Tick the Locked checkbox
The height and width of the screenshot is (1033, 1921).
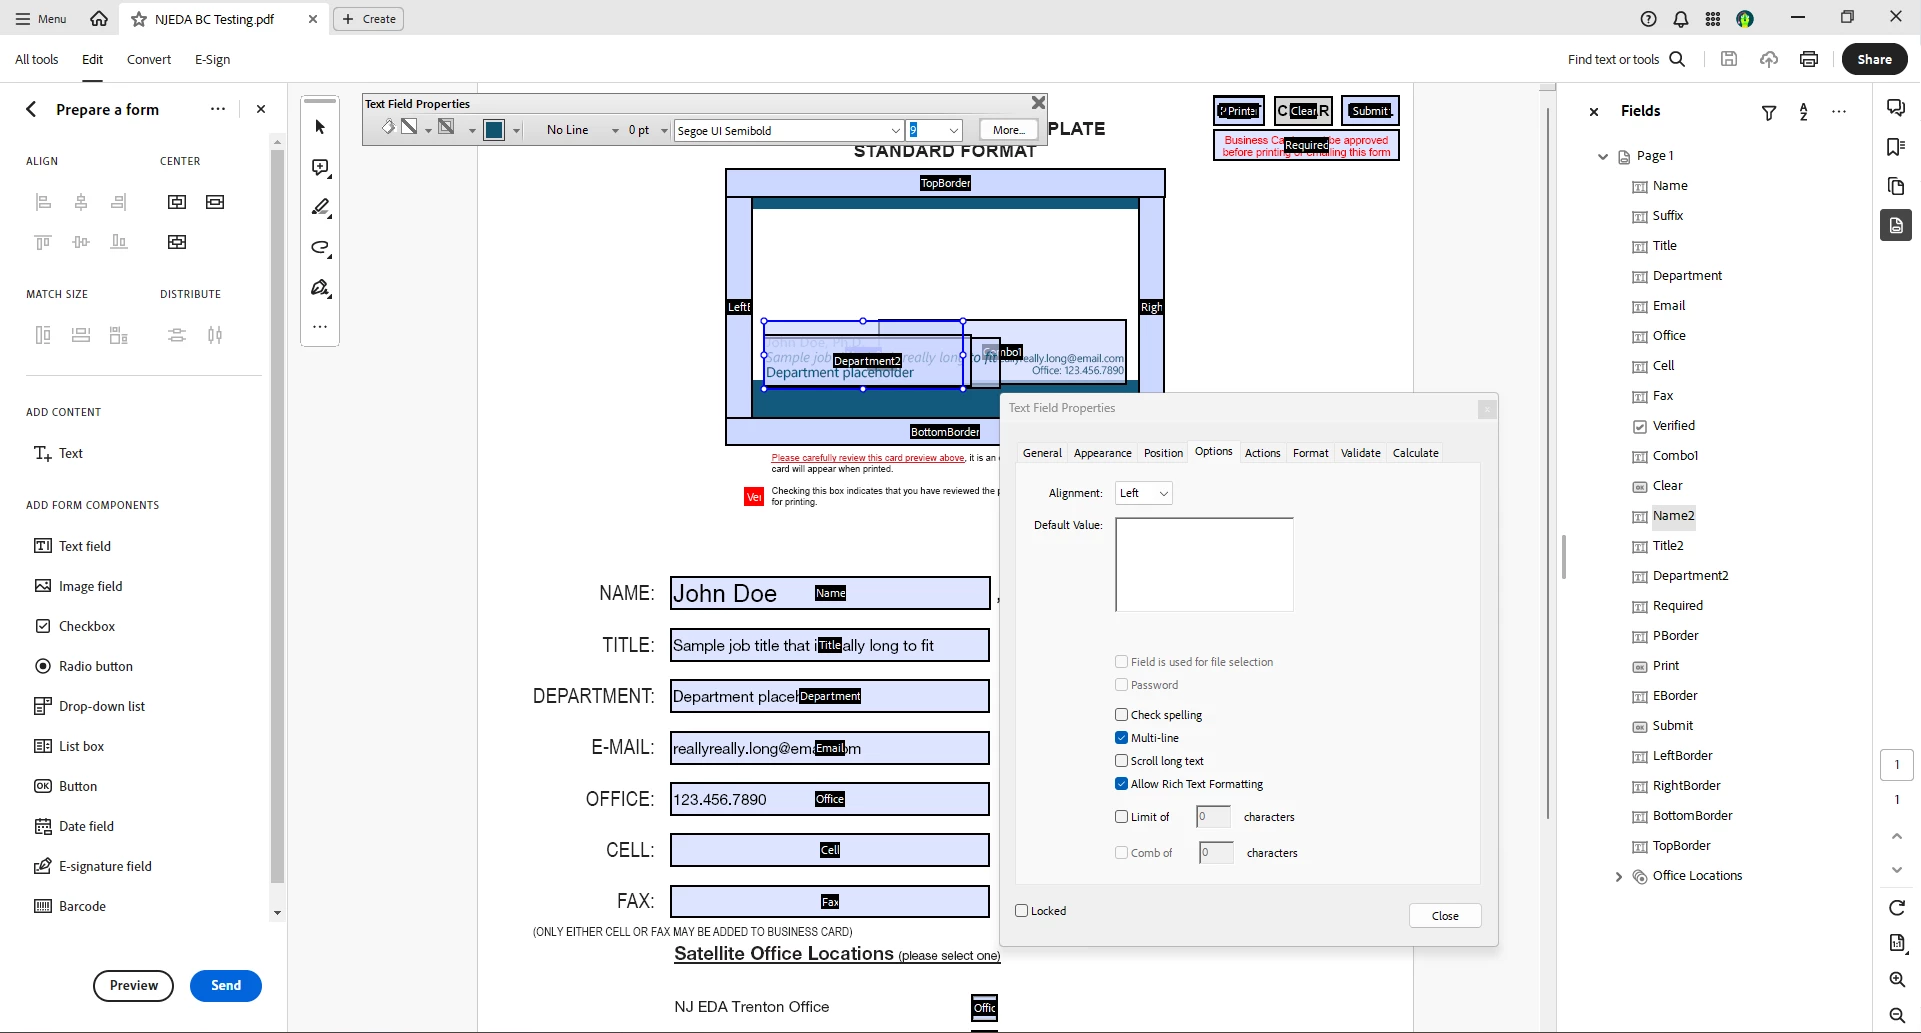(1022, 911)
